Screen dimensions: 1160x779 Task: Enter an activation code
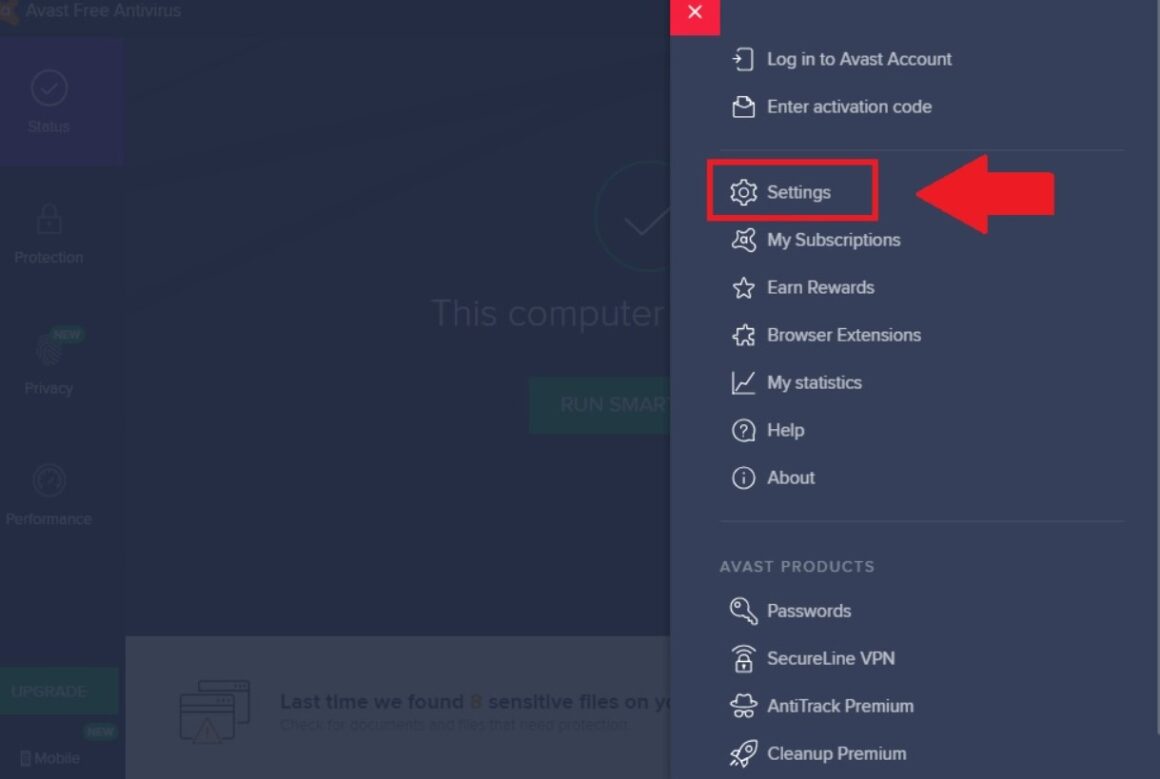849,106
